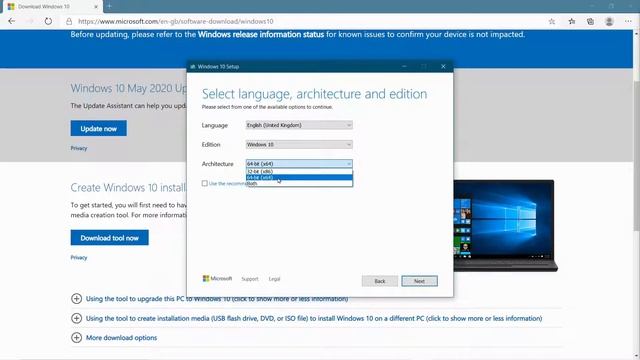Click the laptop image on the webpage
The image size is (640, 360).
tap(506, 226)
